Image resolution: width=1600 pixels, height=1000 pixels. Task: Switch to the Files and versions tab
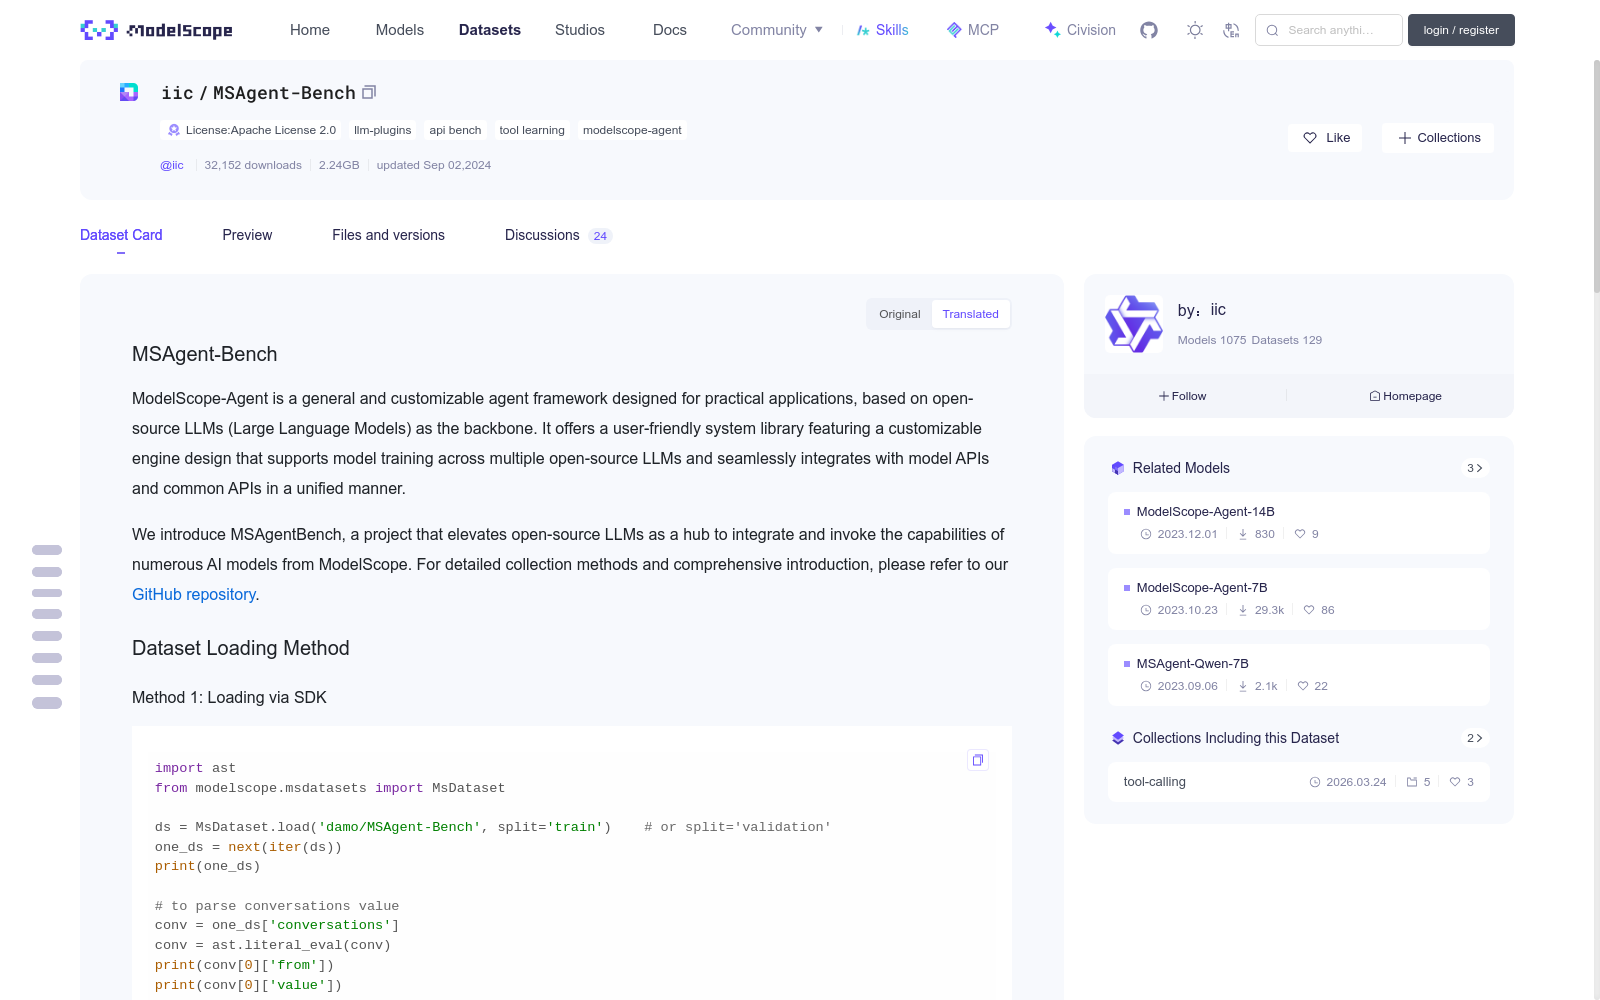point(388,235)
